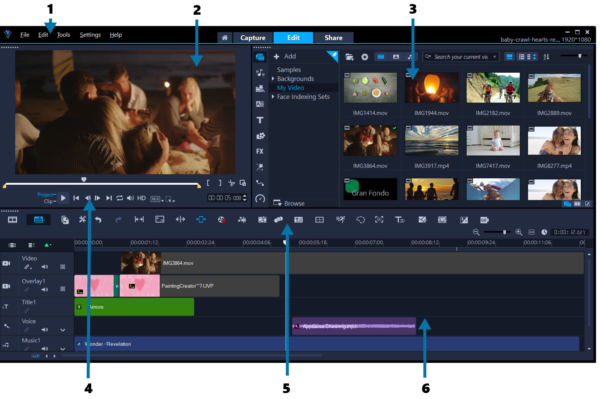Set mark-out with the right bracket
The width and height of the screenshot is (600, 399).
click(x=220, y=183)
